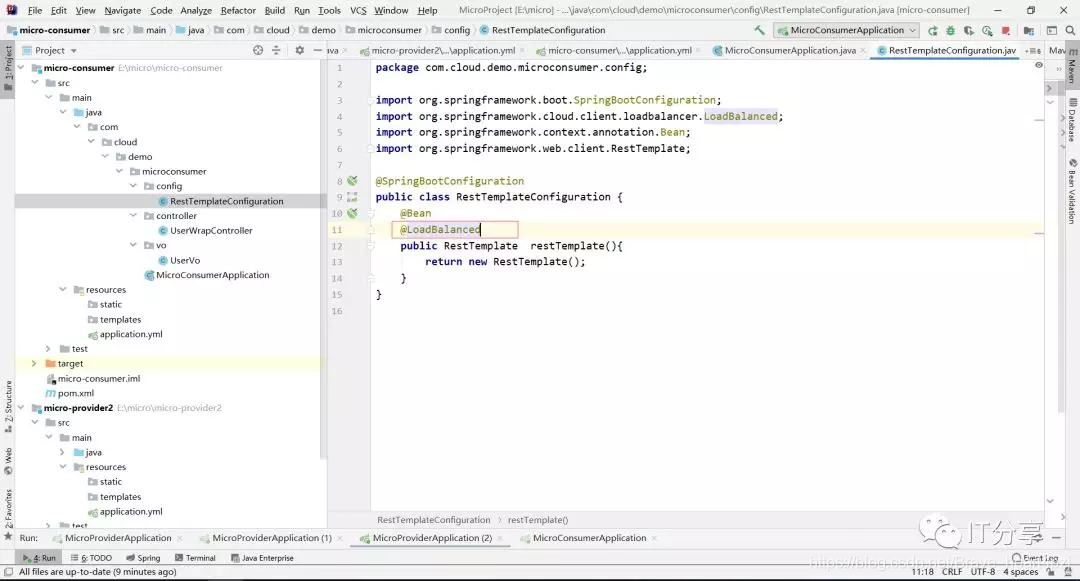Toggle the read-only lock icon in the status bar
The image size is (1080, 581).
pyautogui.click(x=1050, y=572)
